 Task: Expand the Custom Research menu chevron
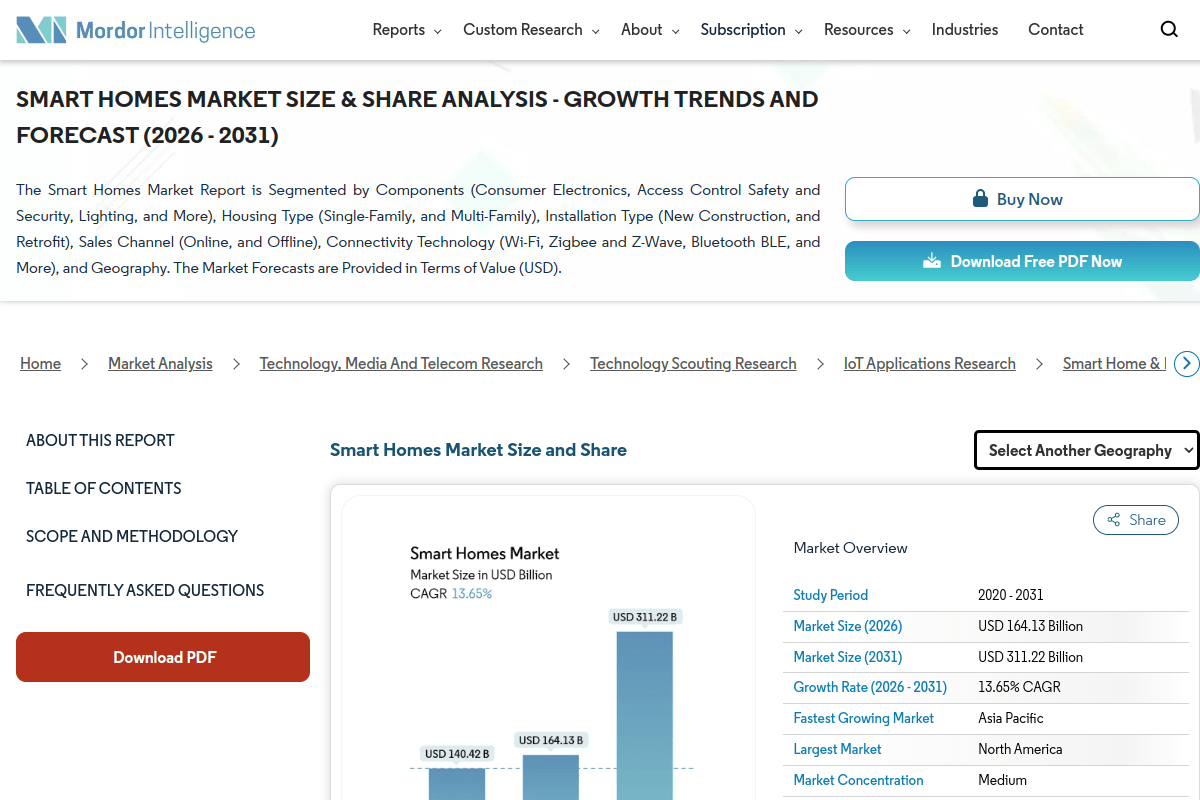point(595,32)
